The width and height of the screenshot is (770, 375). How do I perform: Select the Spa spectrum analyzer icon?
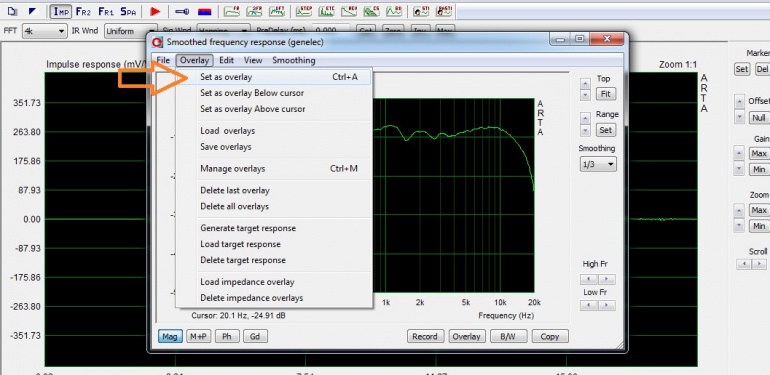[x=128, y=11]
